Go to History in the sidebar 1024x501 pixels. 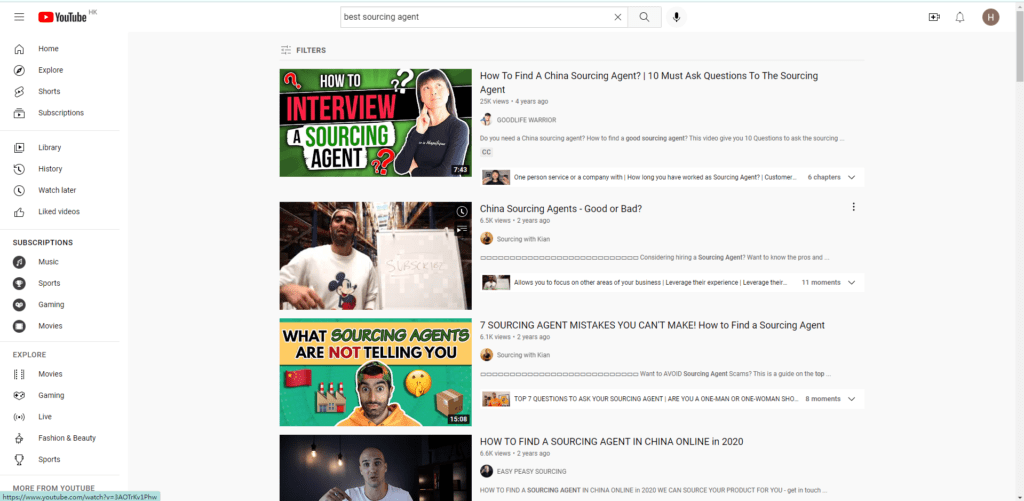tap(50, 169)
